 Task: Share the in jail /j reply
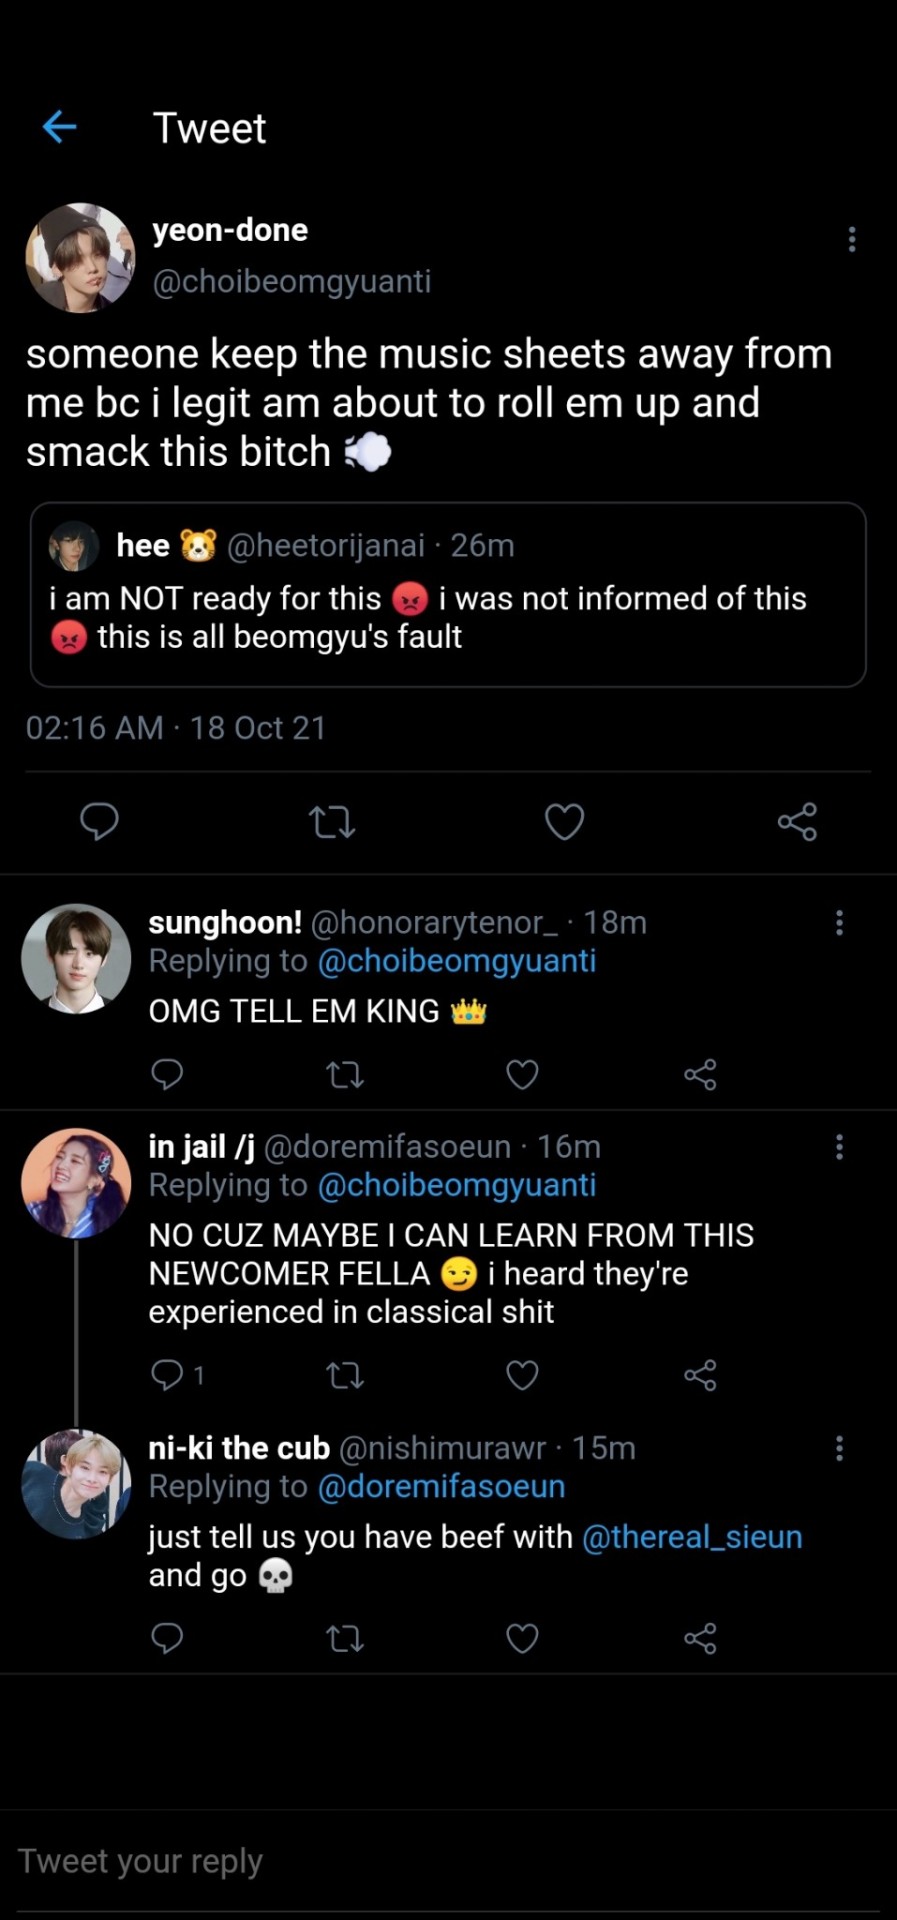pos(700,1375)
